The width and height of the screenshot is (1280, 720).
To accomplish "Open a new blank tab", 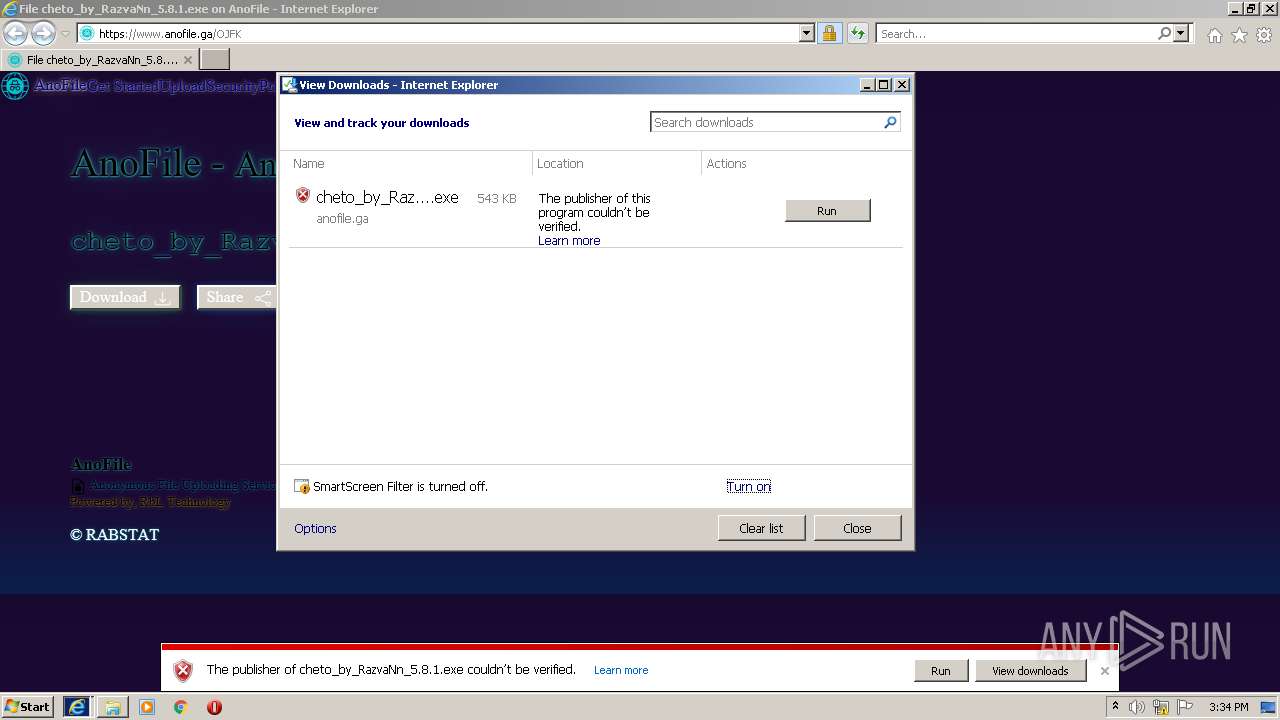I will 215,60.
